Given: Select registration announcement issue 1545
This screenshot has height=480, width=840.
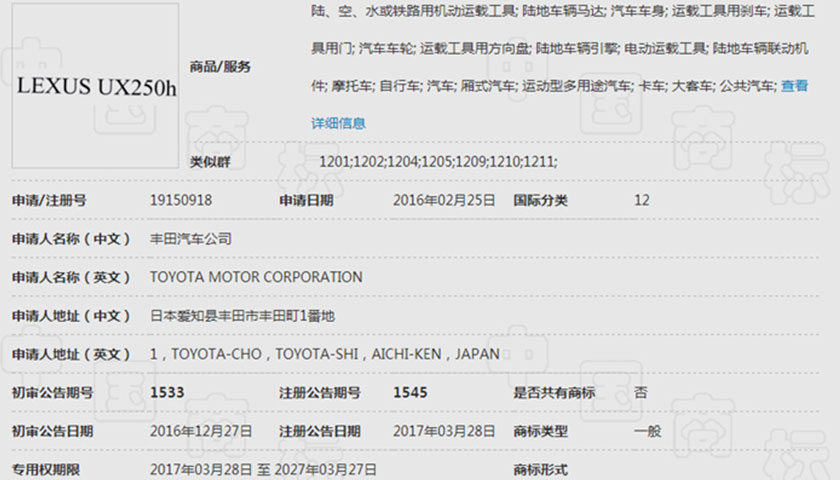Looking at the screenshot, I should [410, 393].
